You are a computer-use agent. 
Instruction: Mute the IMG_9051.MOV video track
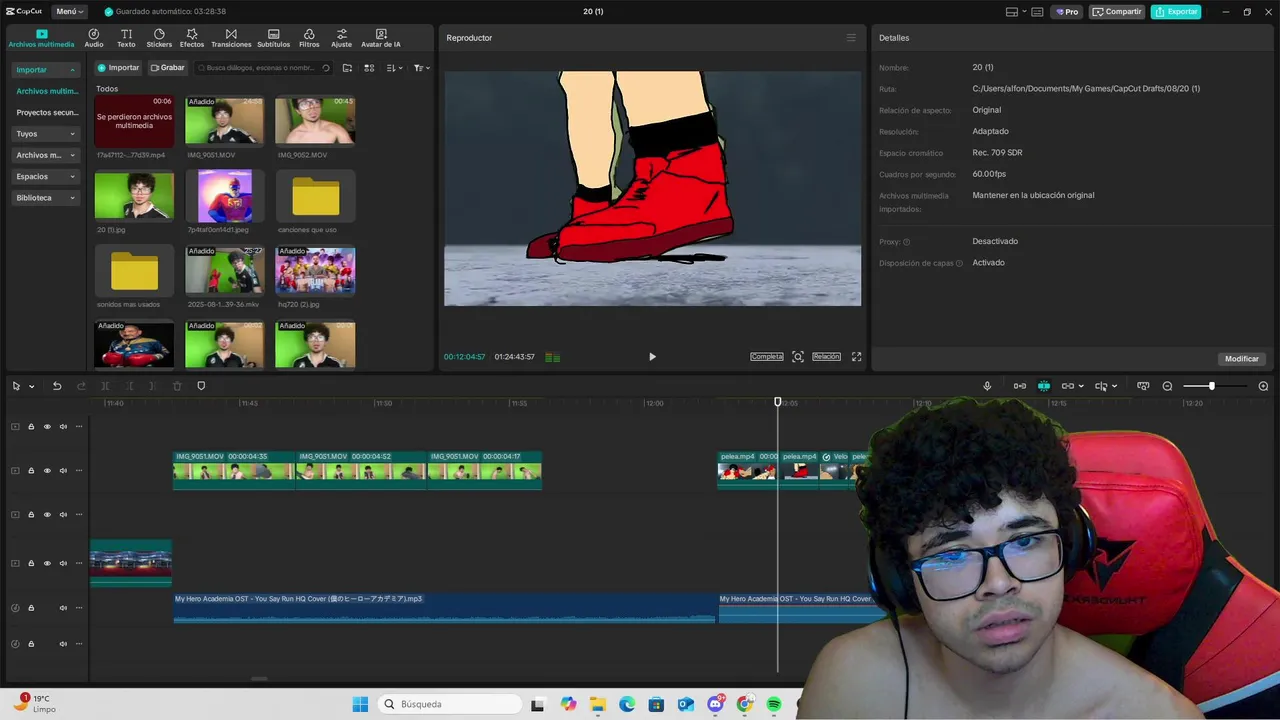[x=63, y=471]
